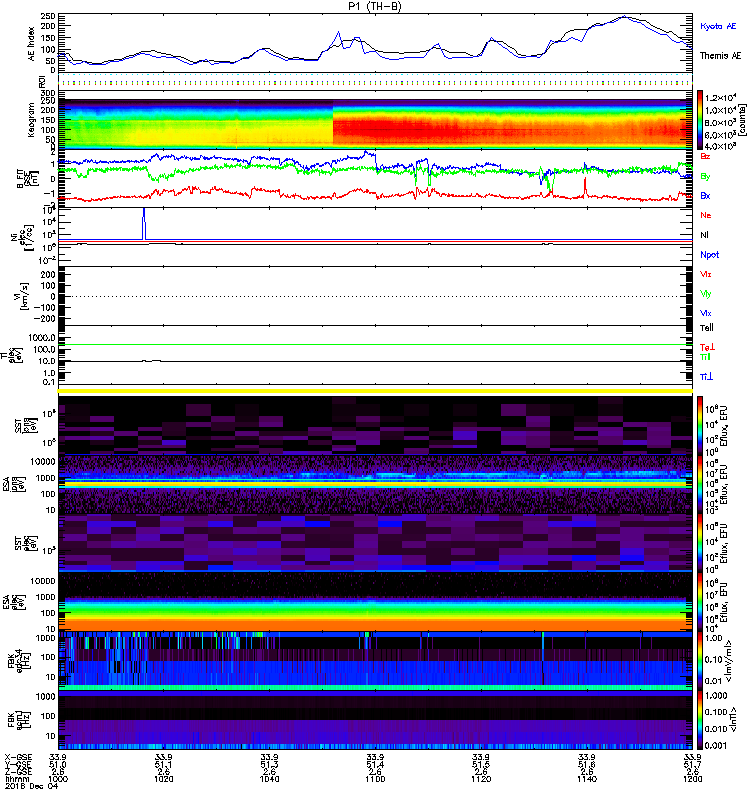The height and width of the screenshot is (800, 750).
Task: Select the blue Npot legend label
Action: tap(709, 255)
